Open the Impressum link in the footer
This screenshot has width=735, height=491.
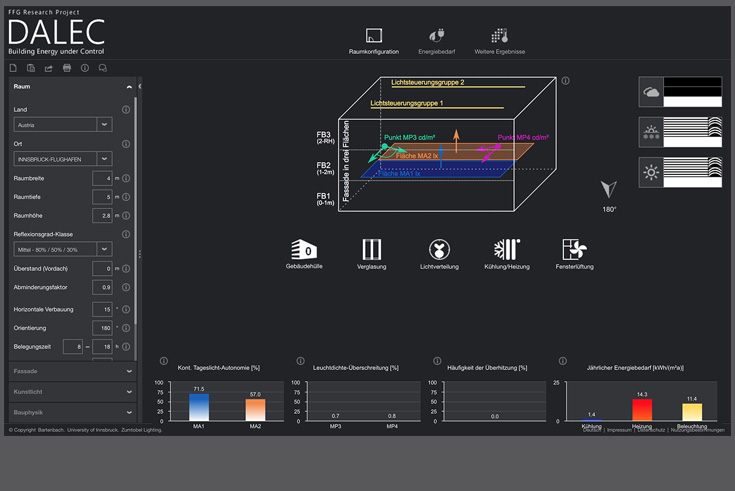[618, 430]
